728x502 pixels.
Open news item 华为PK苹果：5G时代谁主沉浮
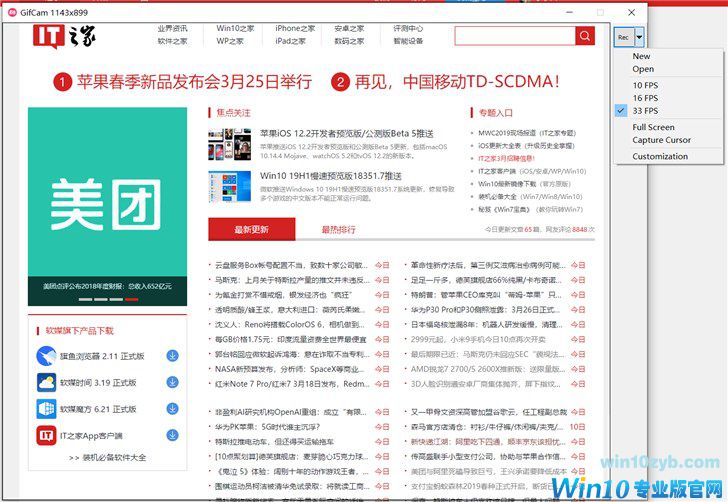click(x=267, y=427)
